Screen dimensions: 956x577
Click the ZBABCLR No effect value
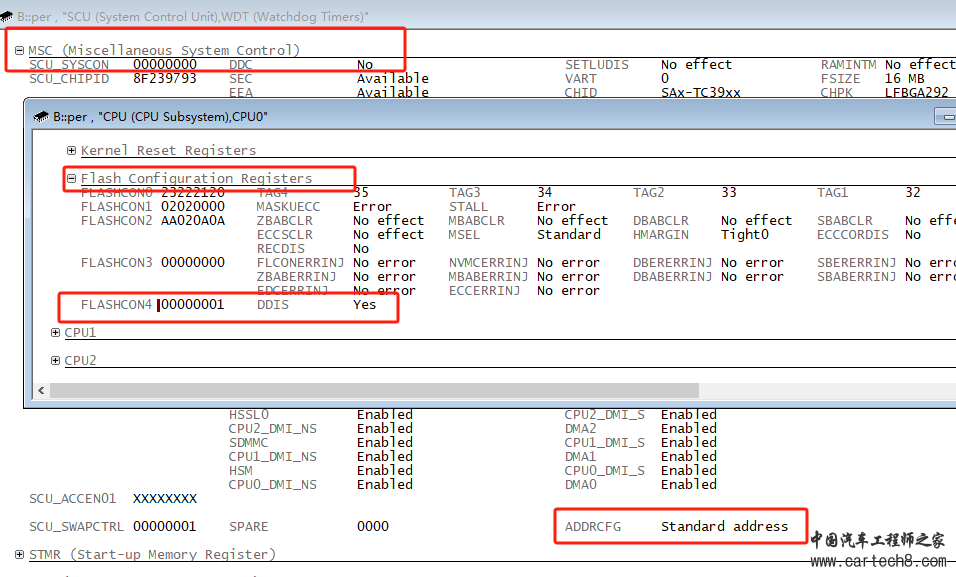388,220
